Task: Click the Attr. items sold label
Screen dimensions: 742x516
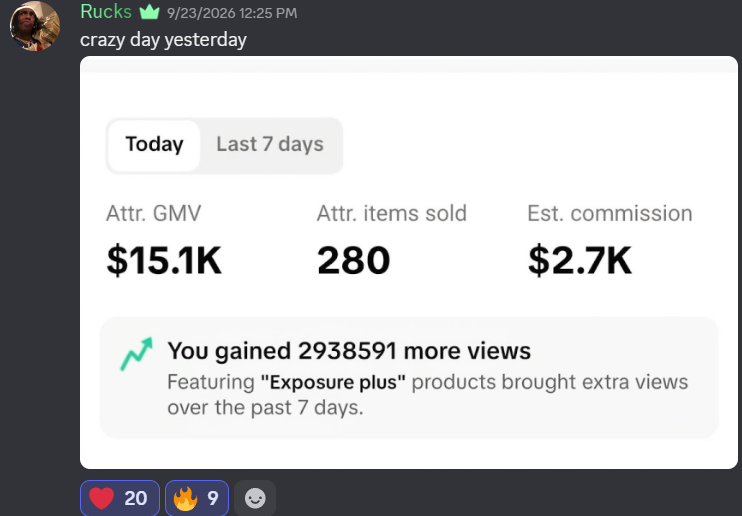Action: [392, 213]
